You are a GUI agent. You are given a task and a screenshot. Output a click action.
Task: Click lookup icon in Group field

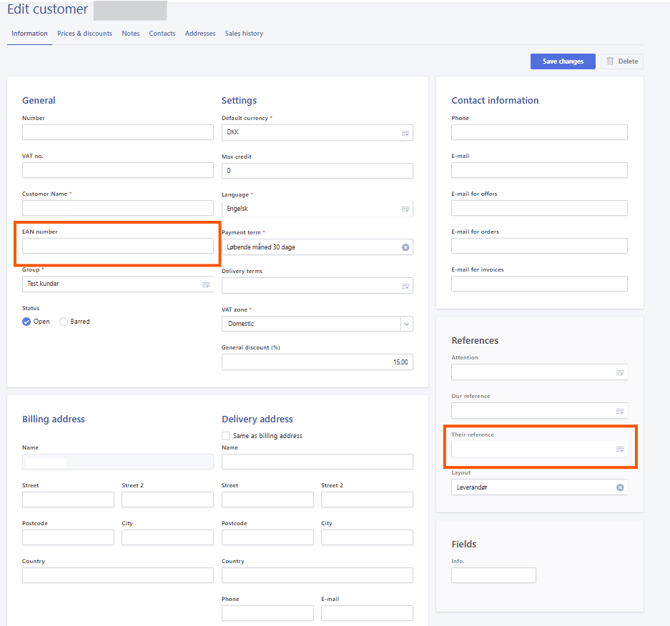click(x=206, y=284)
